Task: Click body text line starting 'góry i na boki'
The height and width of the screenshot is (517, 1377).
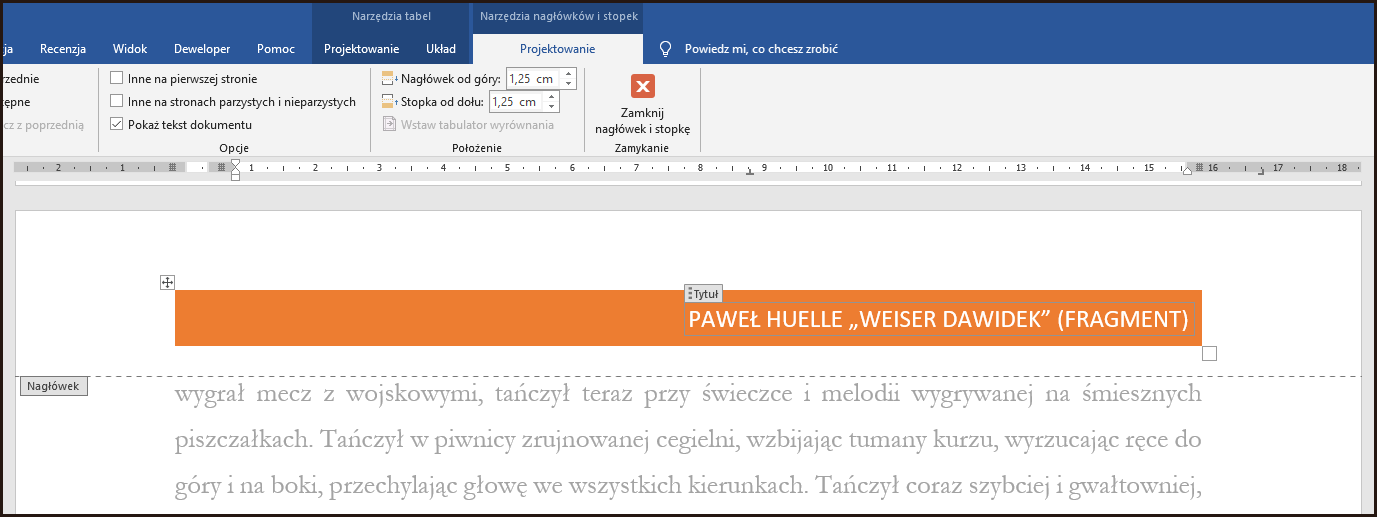Action: coord(688,487)
